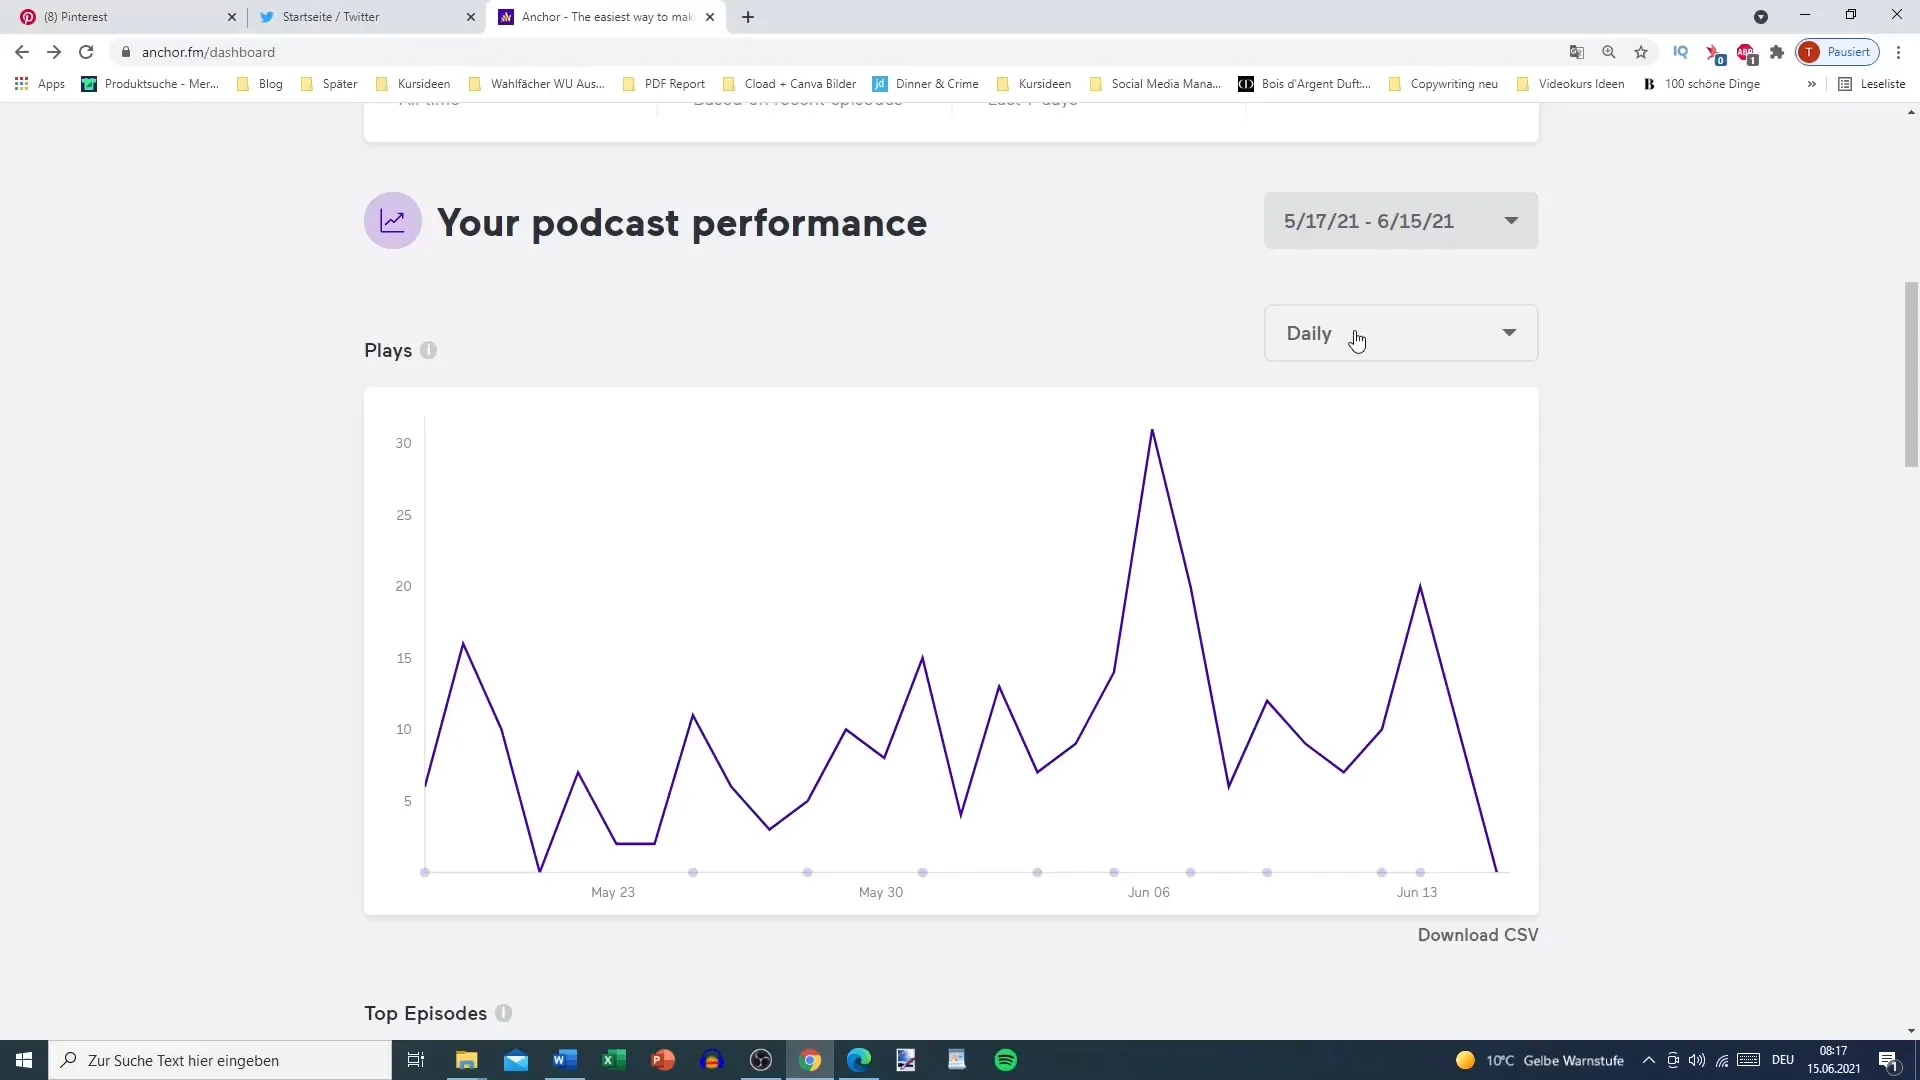Open the Bois d'Argent Duft... bookmark
Screen dimensions: 1920x1080
(x=1305, y=84)
